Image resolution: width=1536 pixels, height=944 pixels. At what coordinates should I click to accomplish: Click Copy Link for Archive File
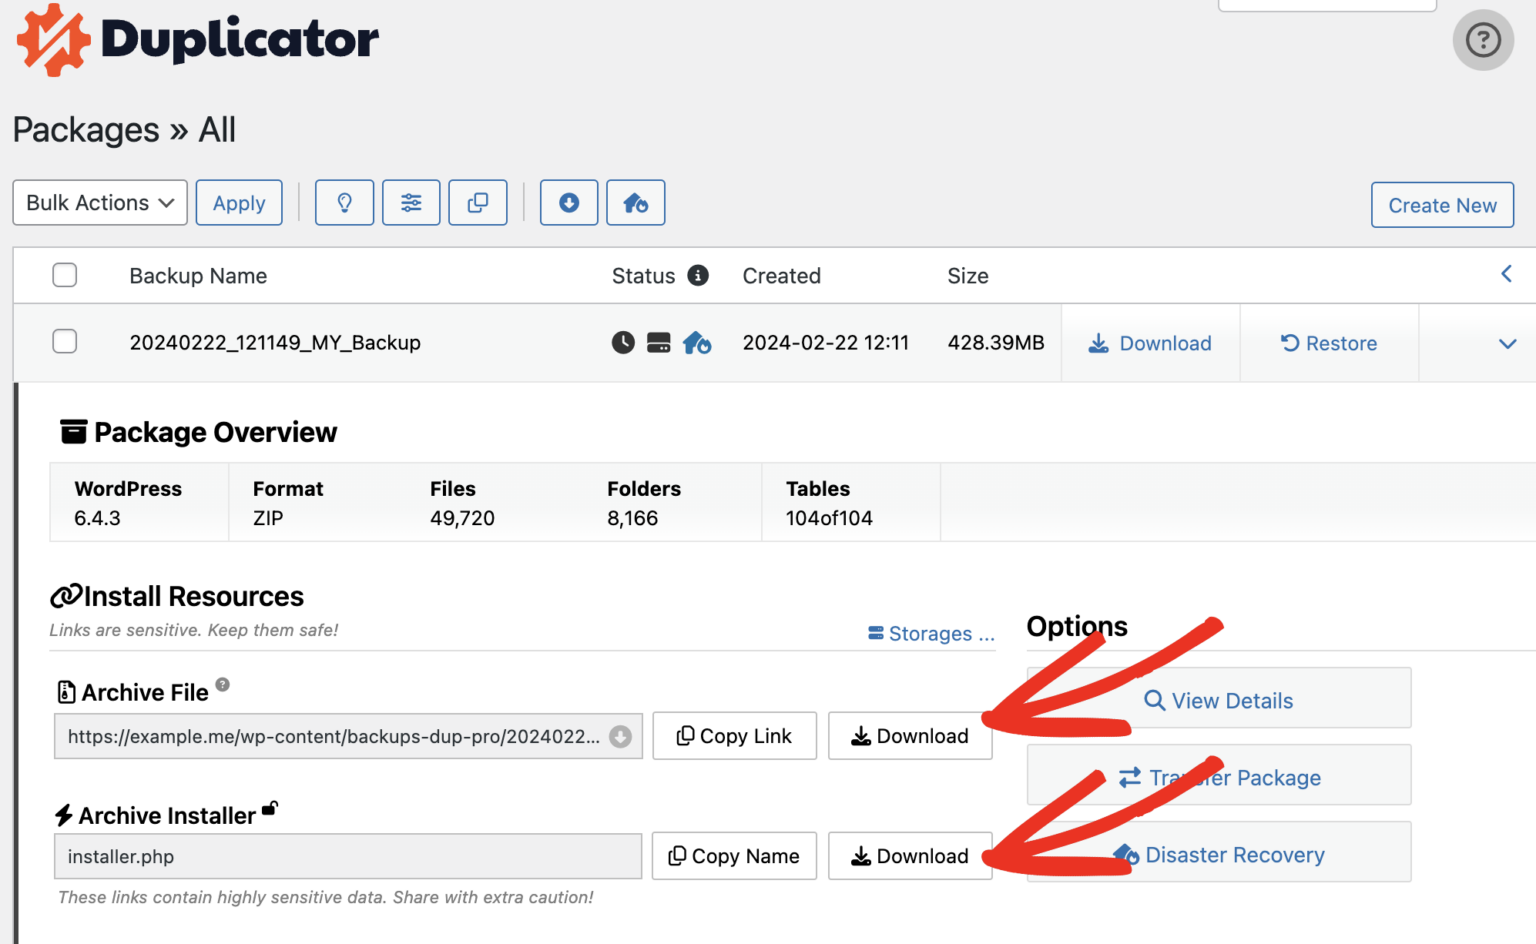pos(735,736)
